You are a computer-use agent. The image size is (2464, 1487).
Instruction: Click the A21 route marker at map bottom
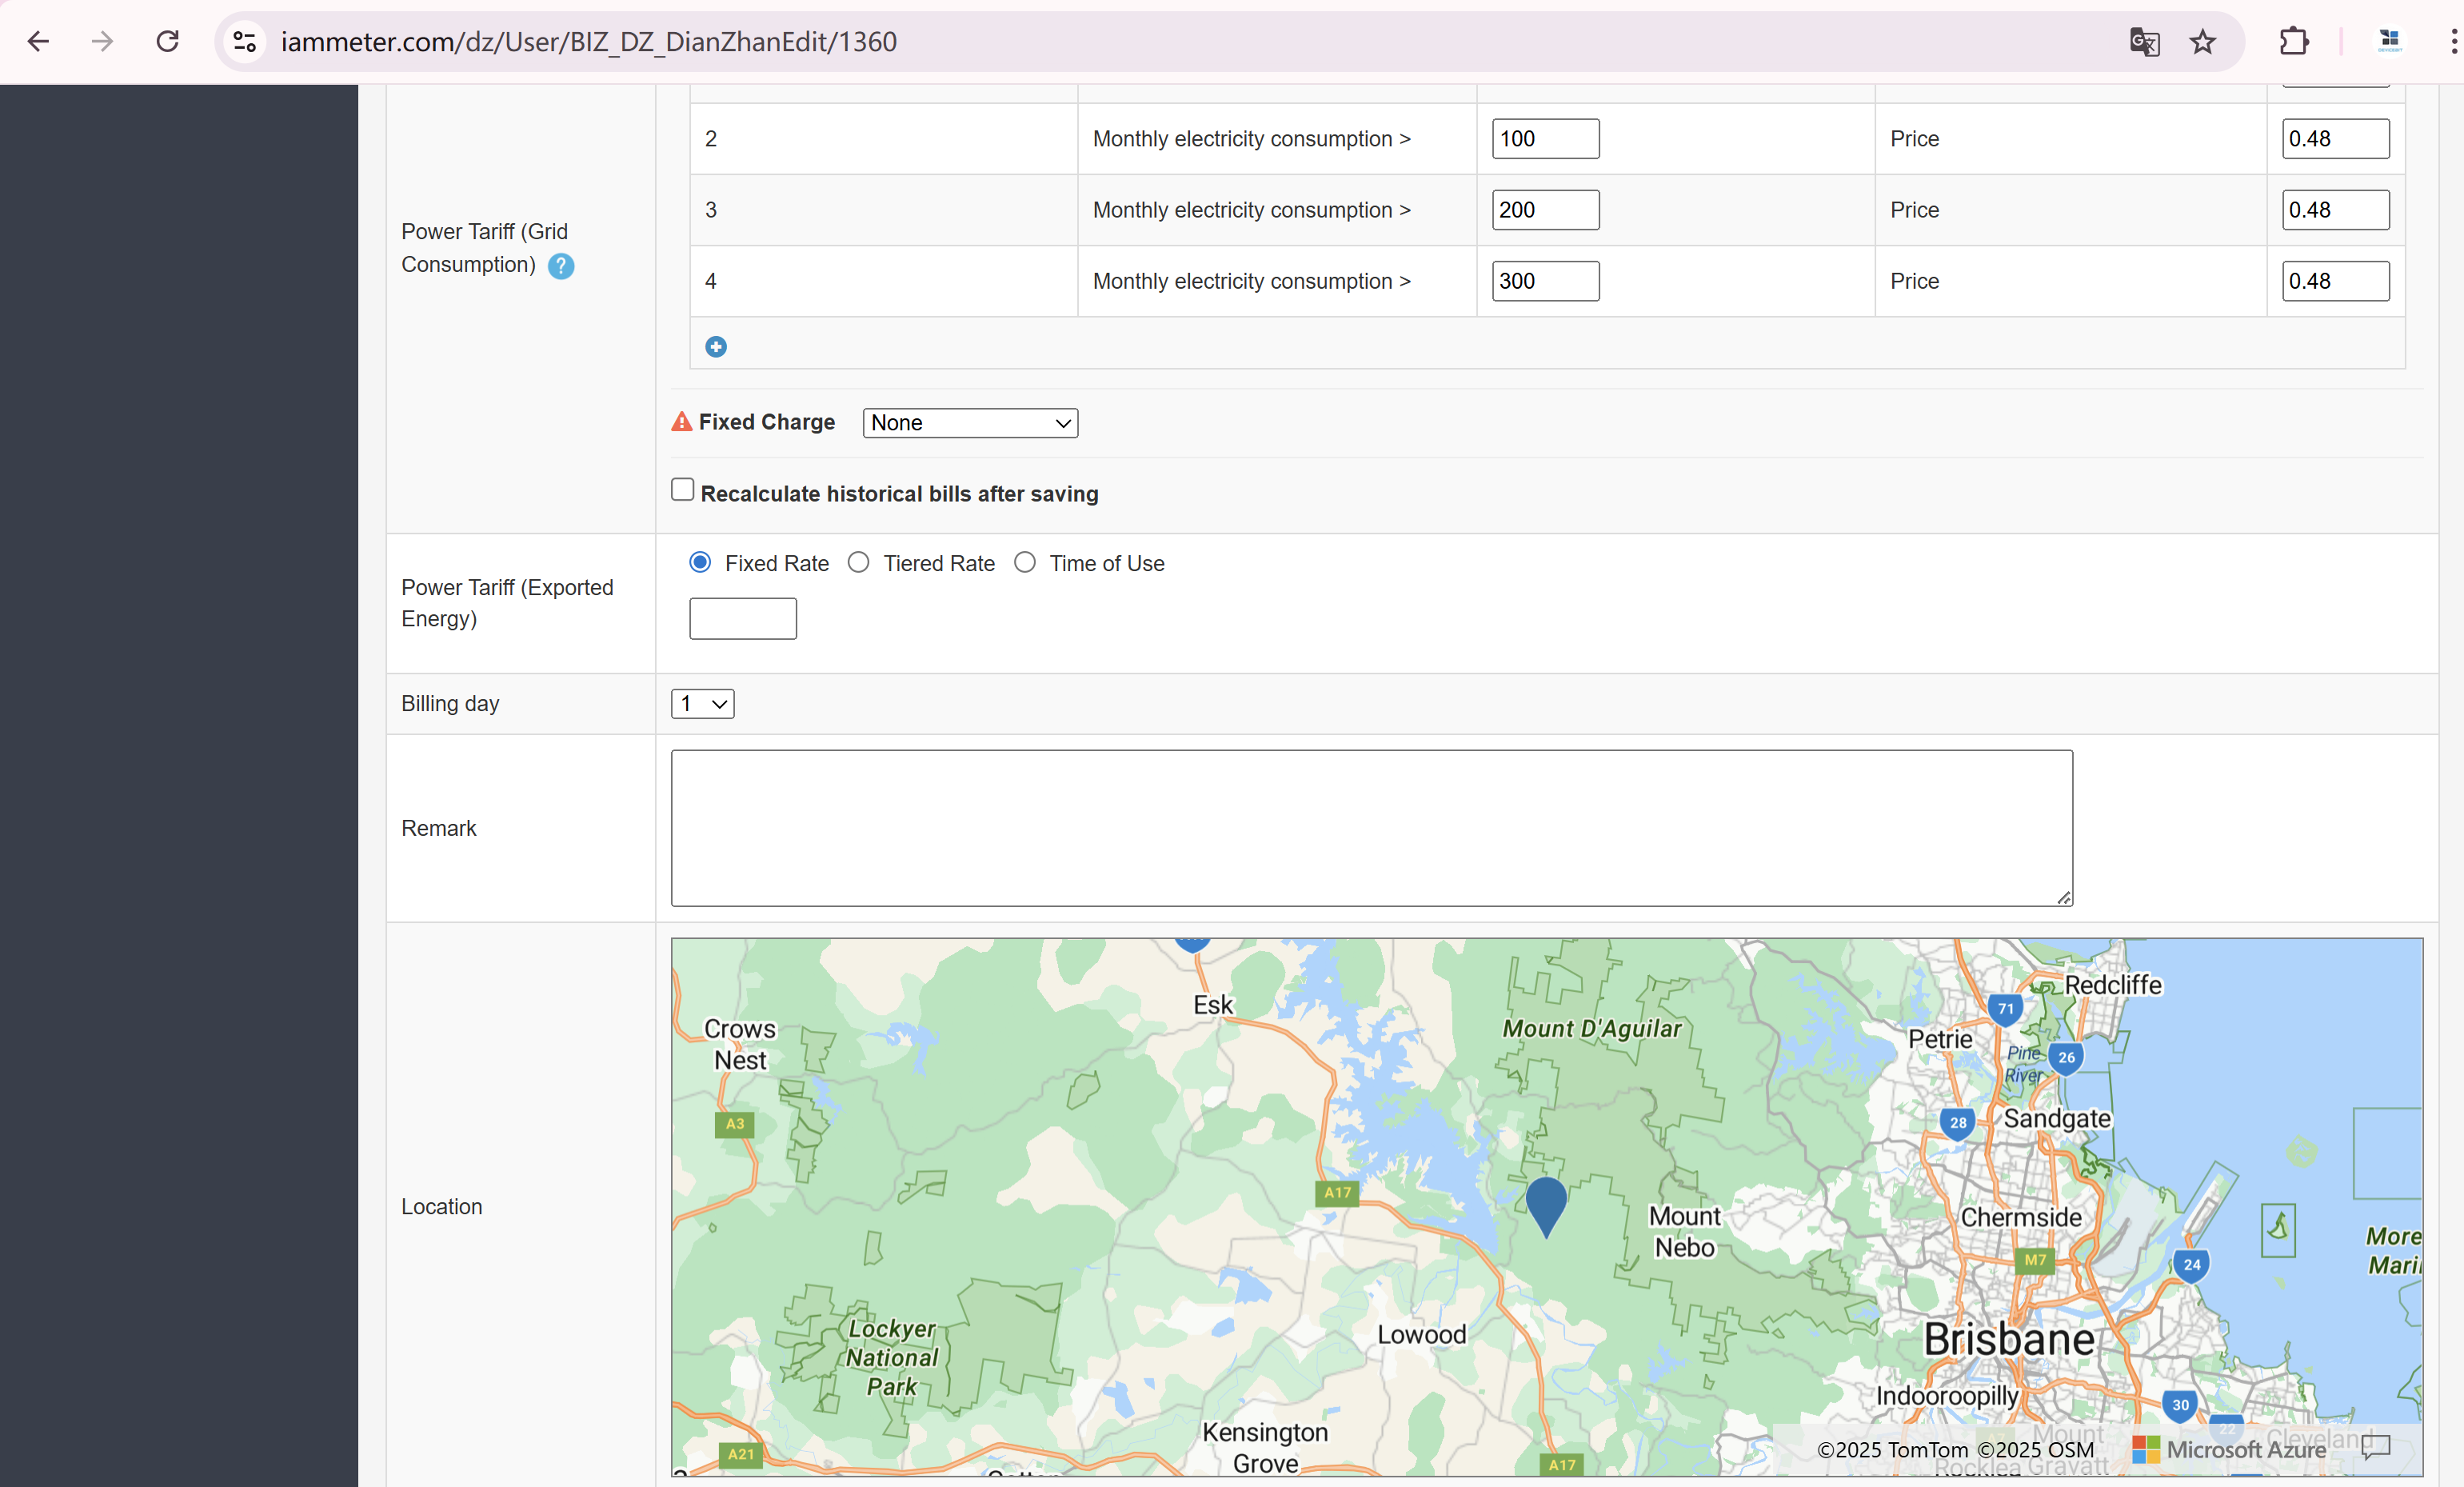tap(741, 1454)
